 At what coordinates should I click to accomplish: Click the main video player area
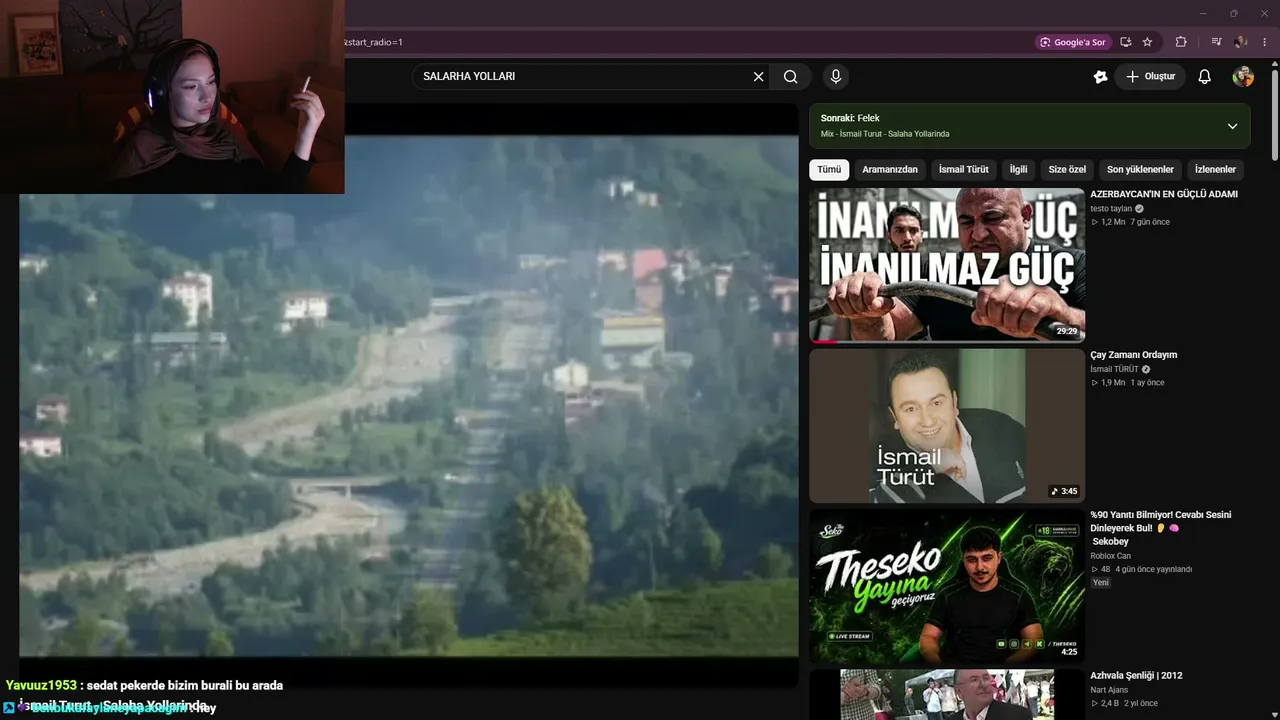[409, 395]
